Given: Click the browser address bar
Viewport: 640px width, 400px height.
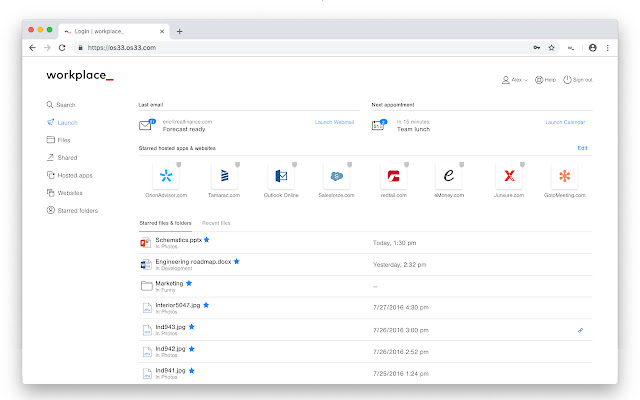Looking at the screenshot, I should pos(302,48).
